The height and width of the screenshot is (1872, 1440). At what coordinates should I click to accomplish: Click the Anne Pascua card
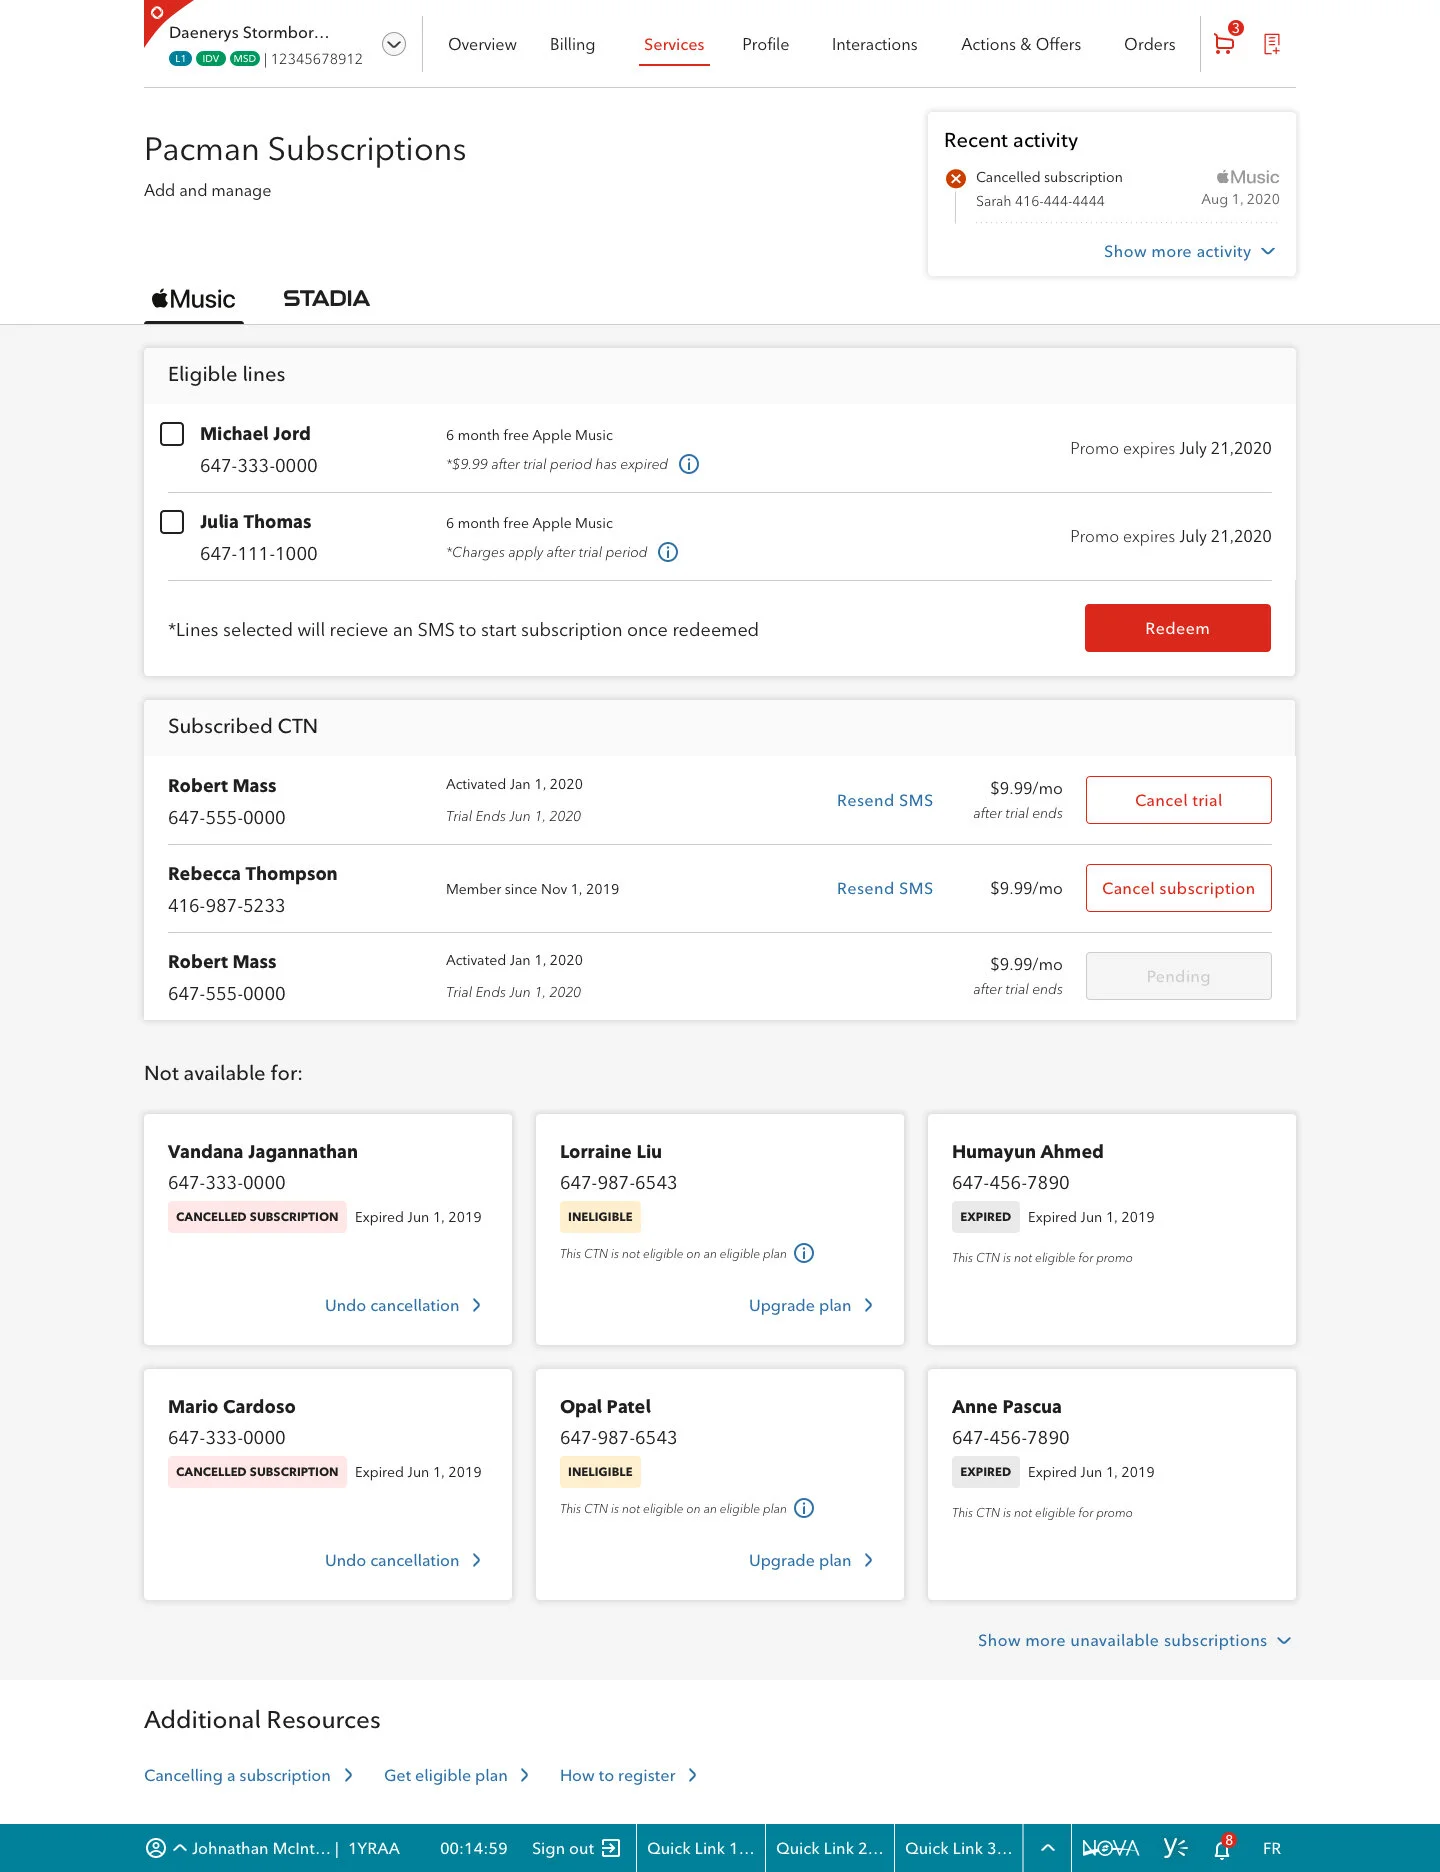1112,1484
